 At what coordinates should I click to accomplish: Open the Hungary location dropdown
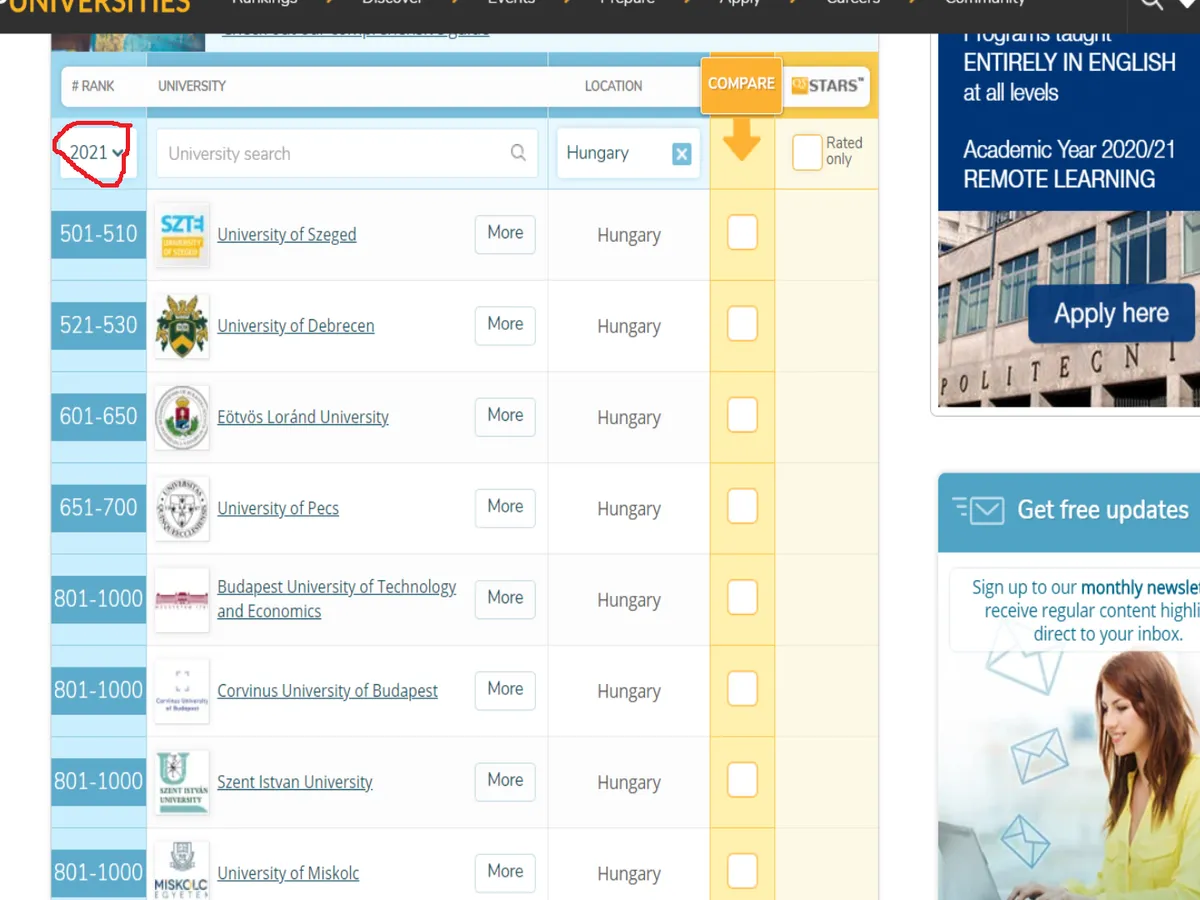[610, 154]
